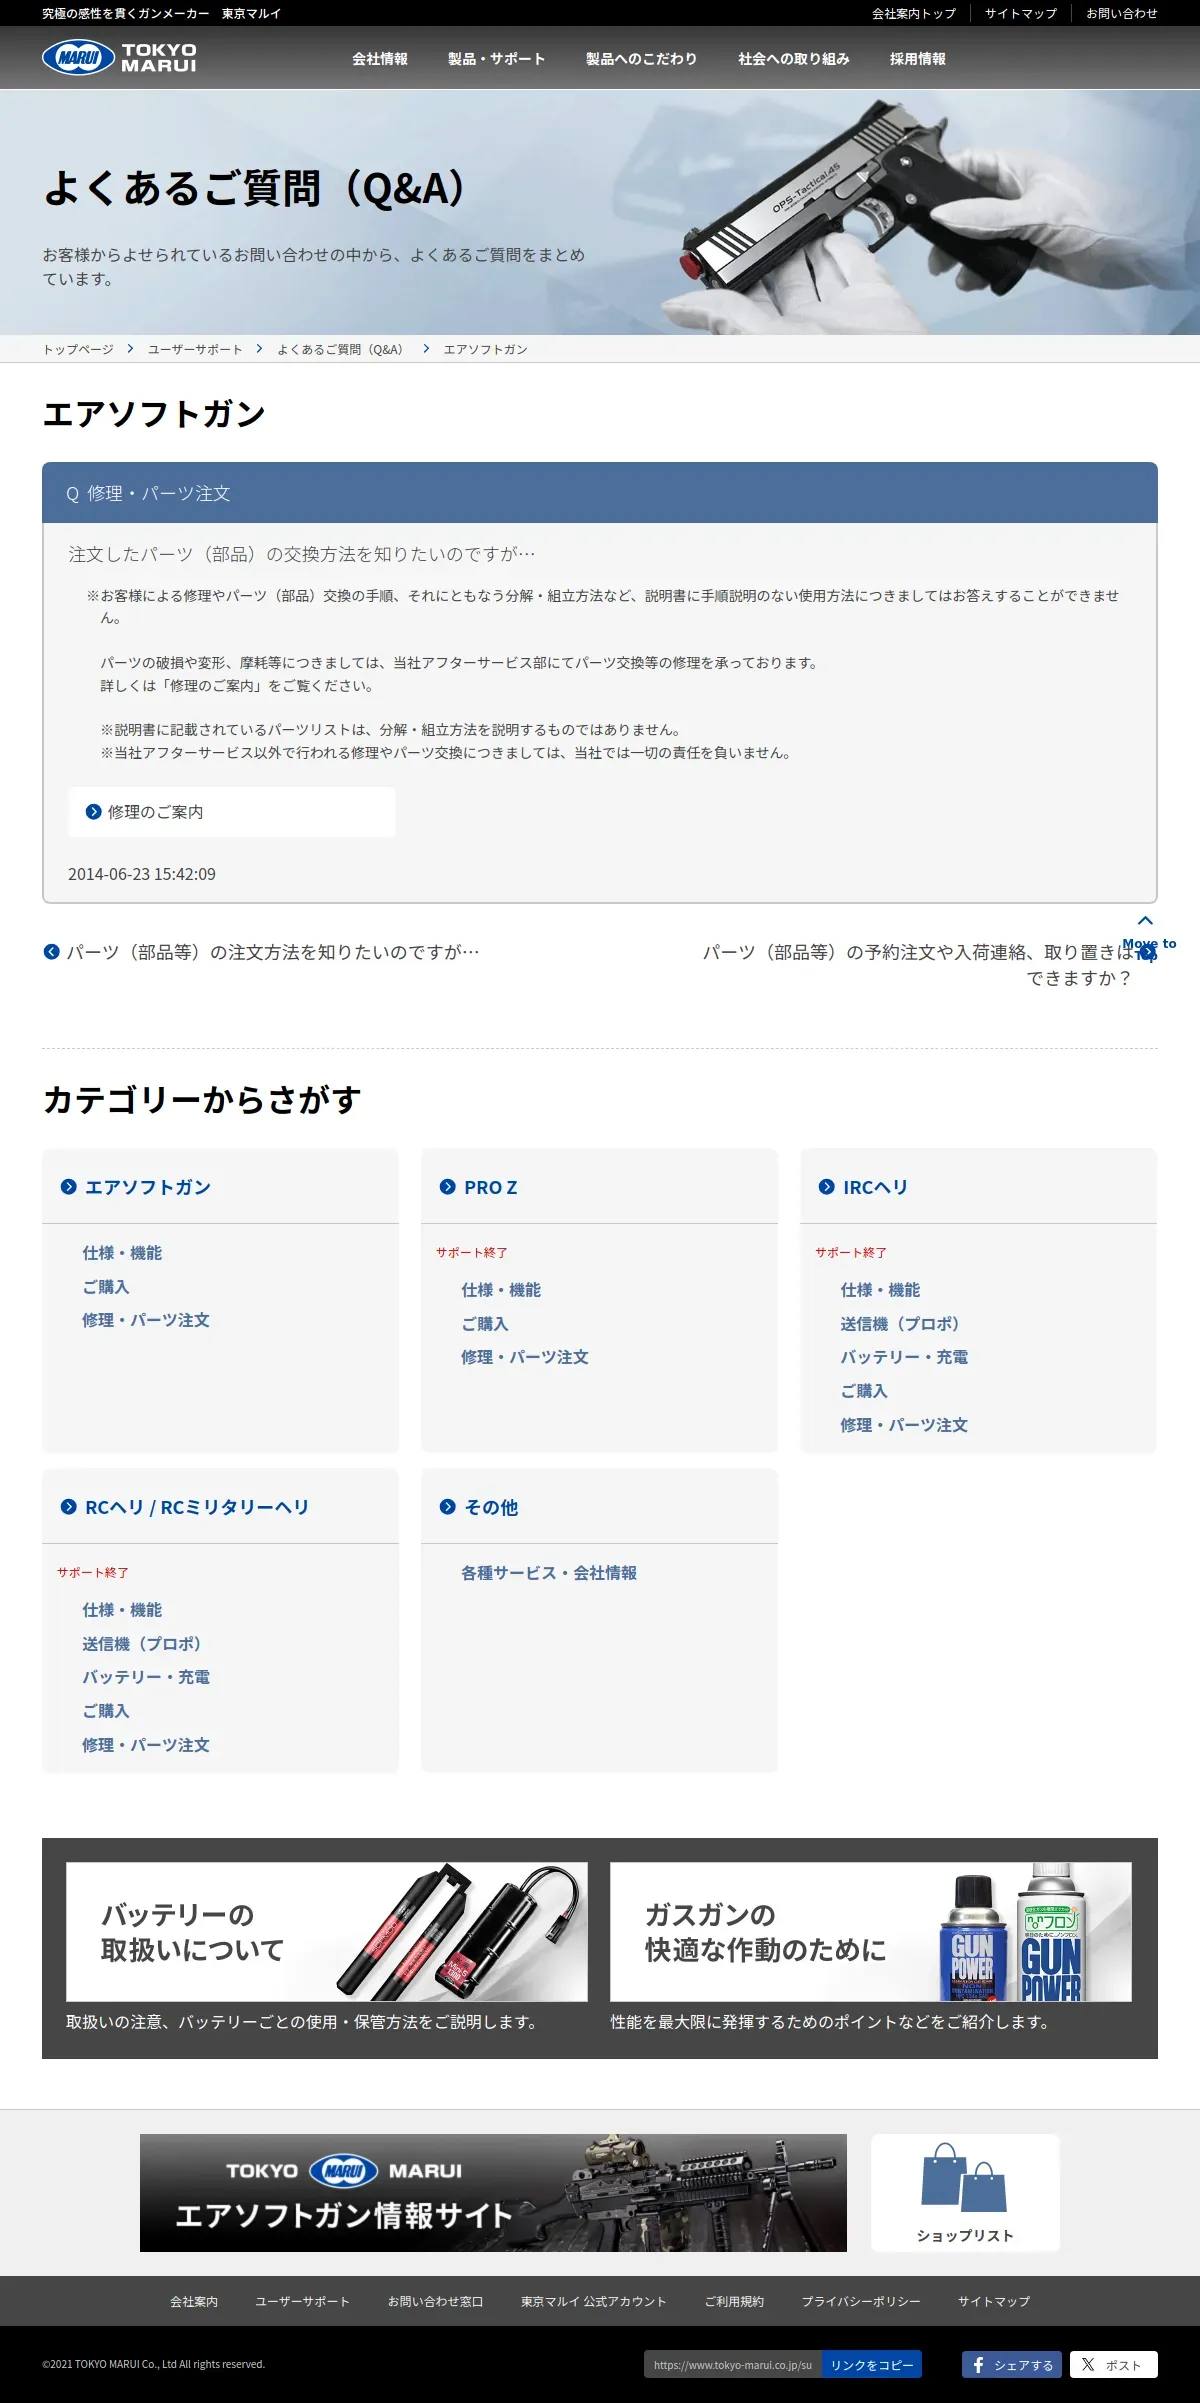1200x2403 pixels.
Task: Open IRCヘリ category heading
Action: [x=875, y=1187]
